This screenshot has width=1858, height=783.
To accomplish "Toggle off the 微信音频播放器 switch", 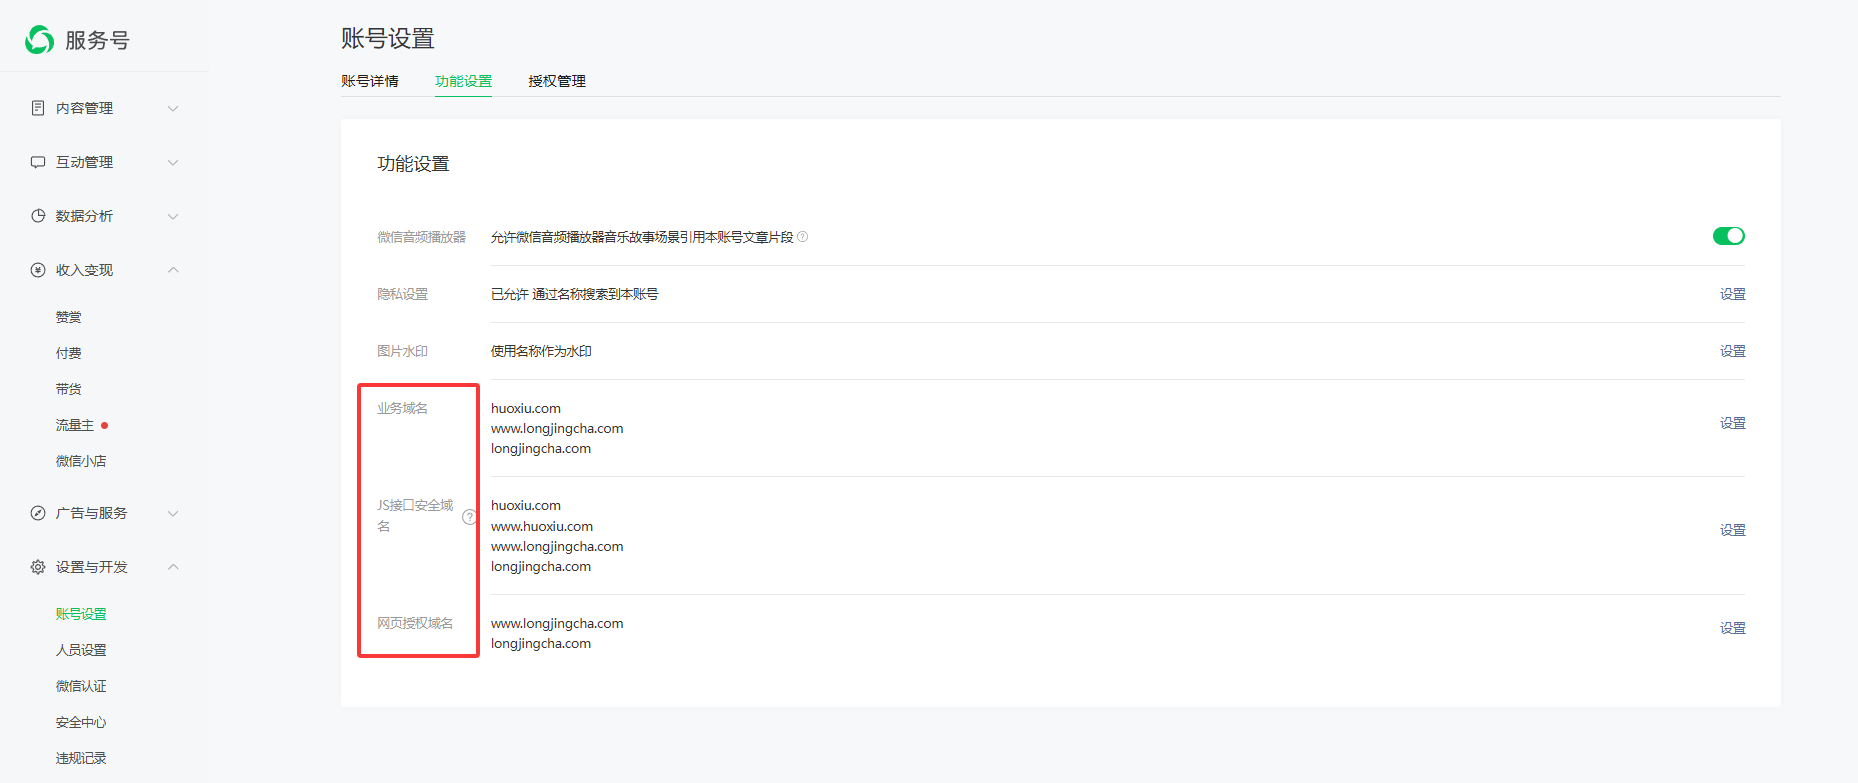I will pos(1728,236).
